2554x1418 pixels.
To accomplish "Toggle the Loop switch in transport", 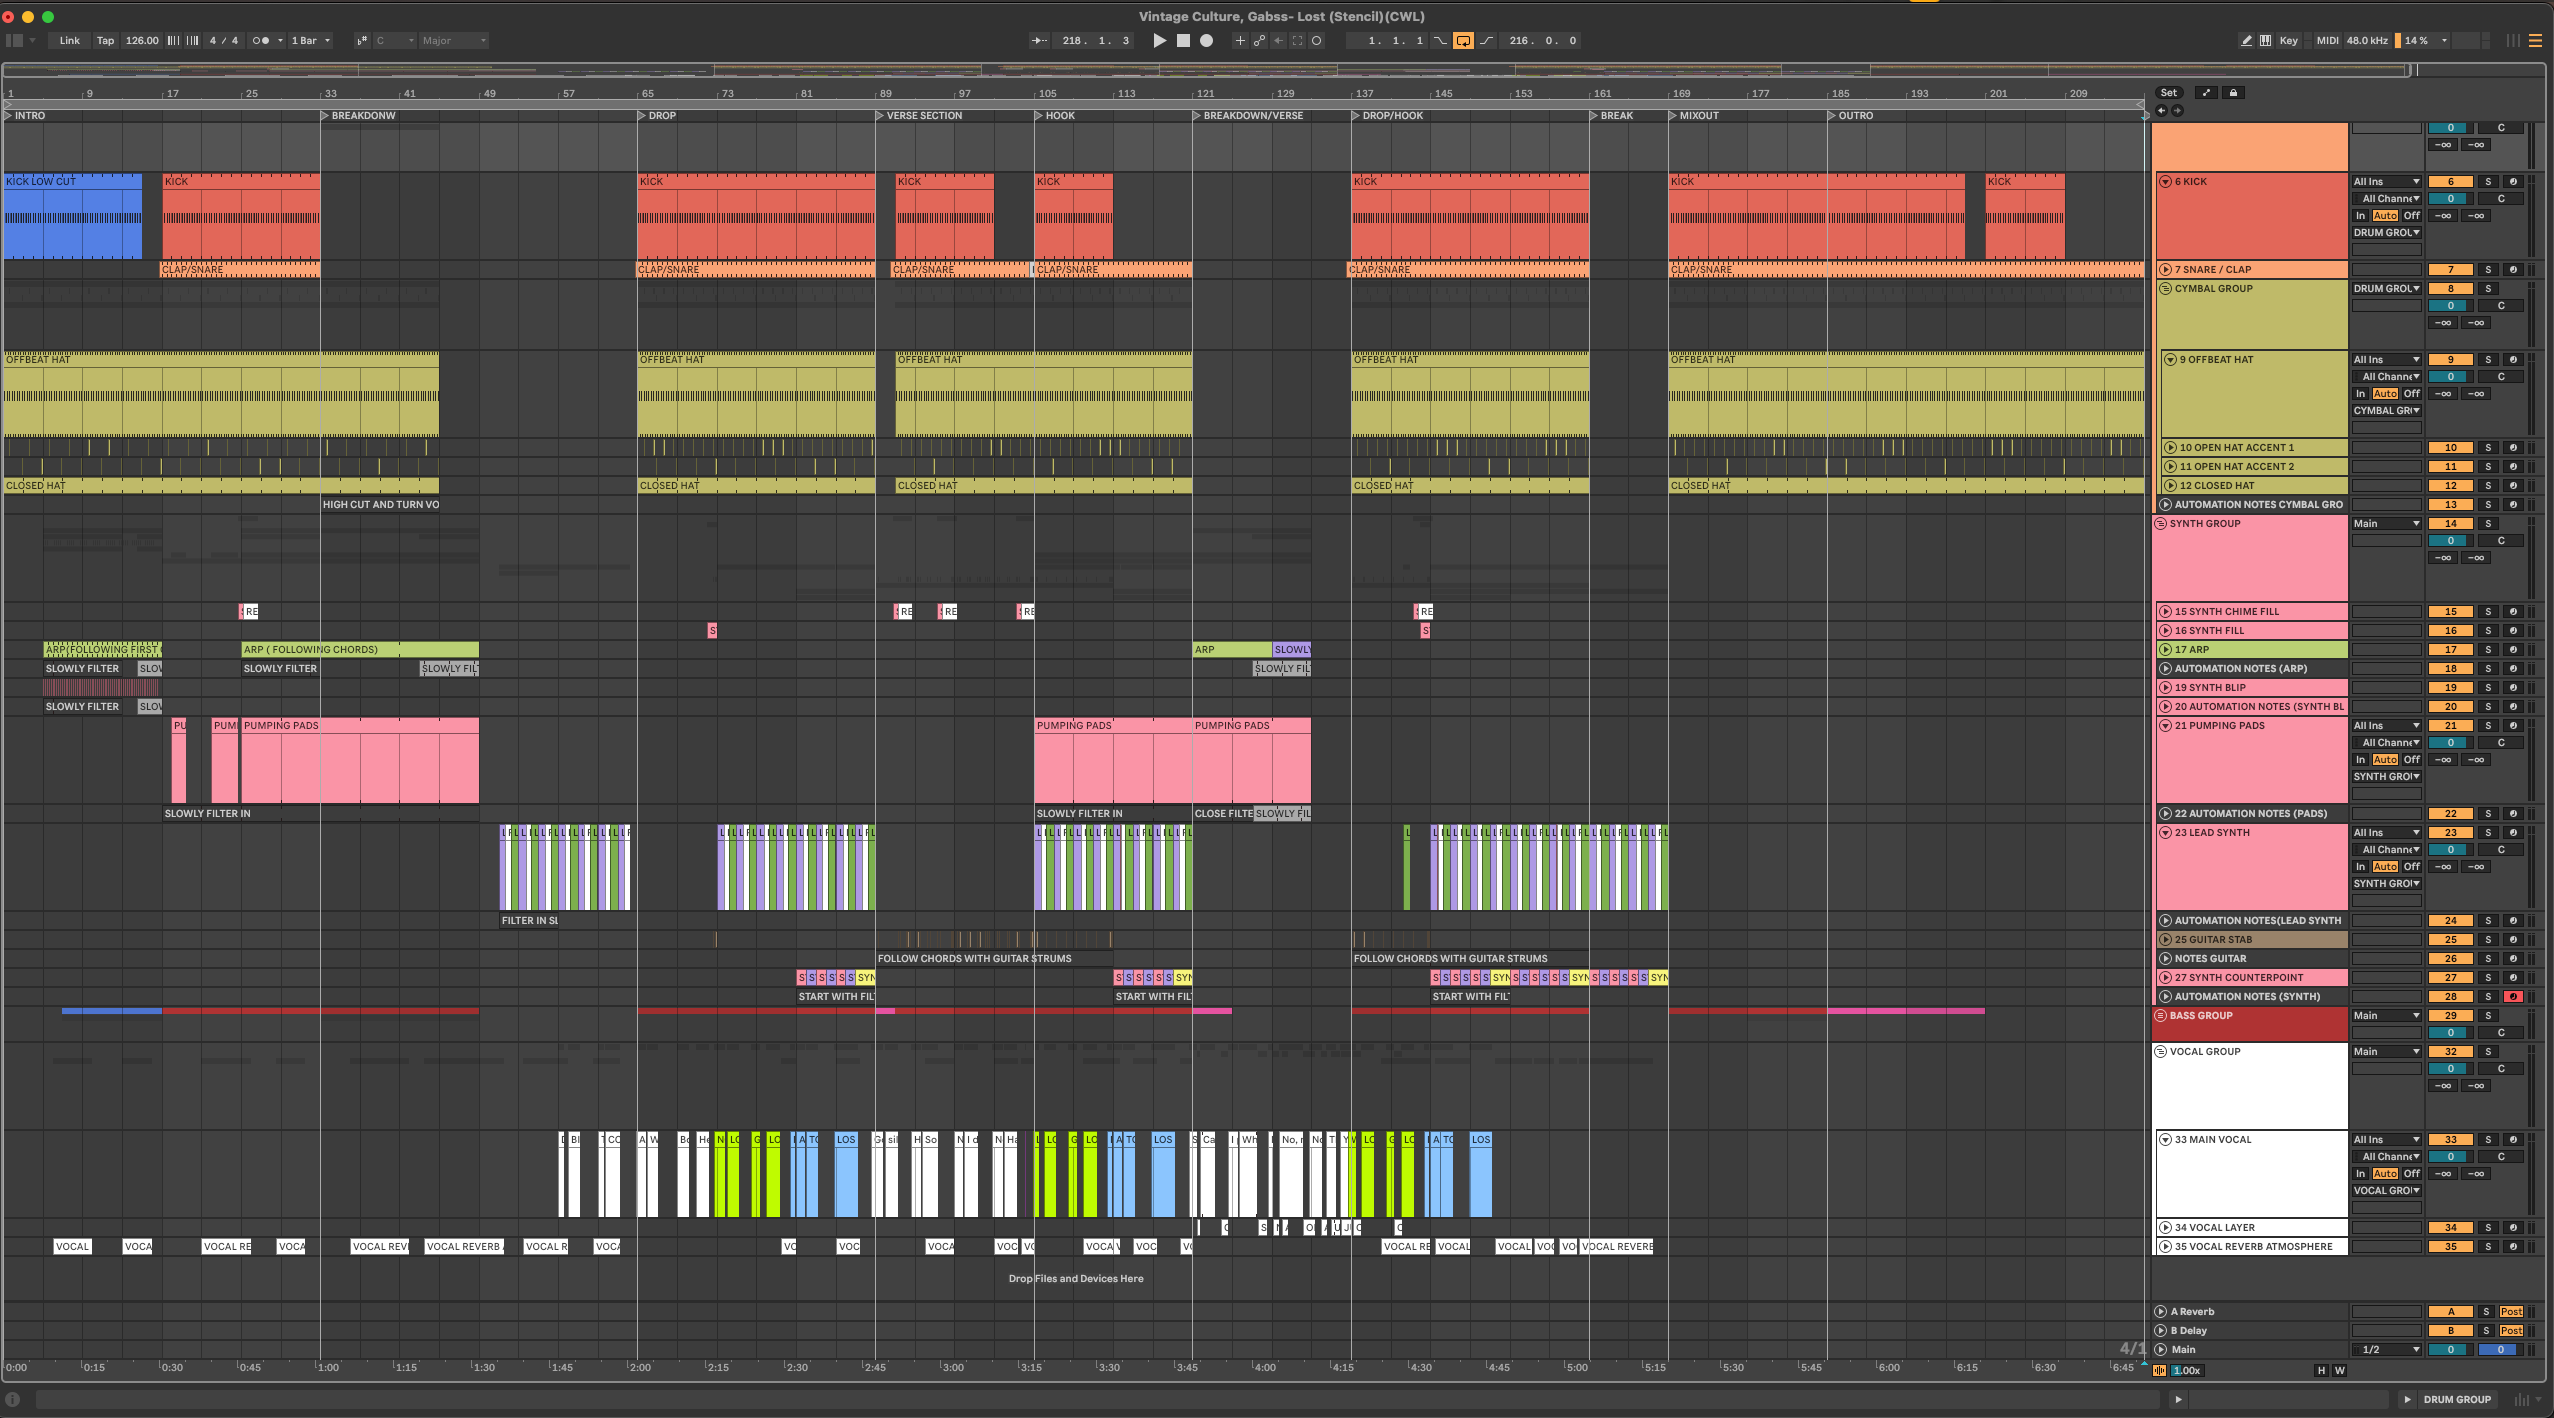I will 1463,41.
